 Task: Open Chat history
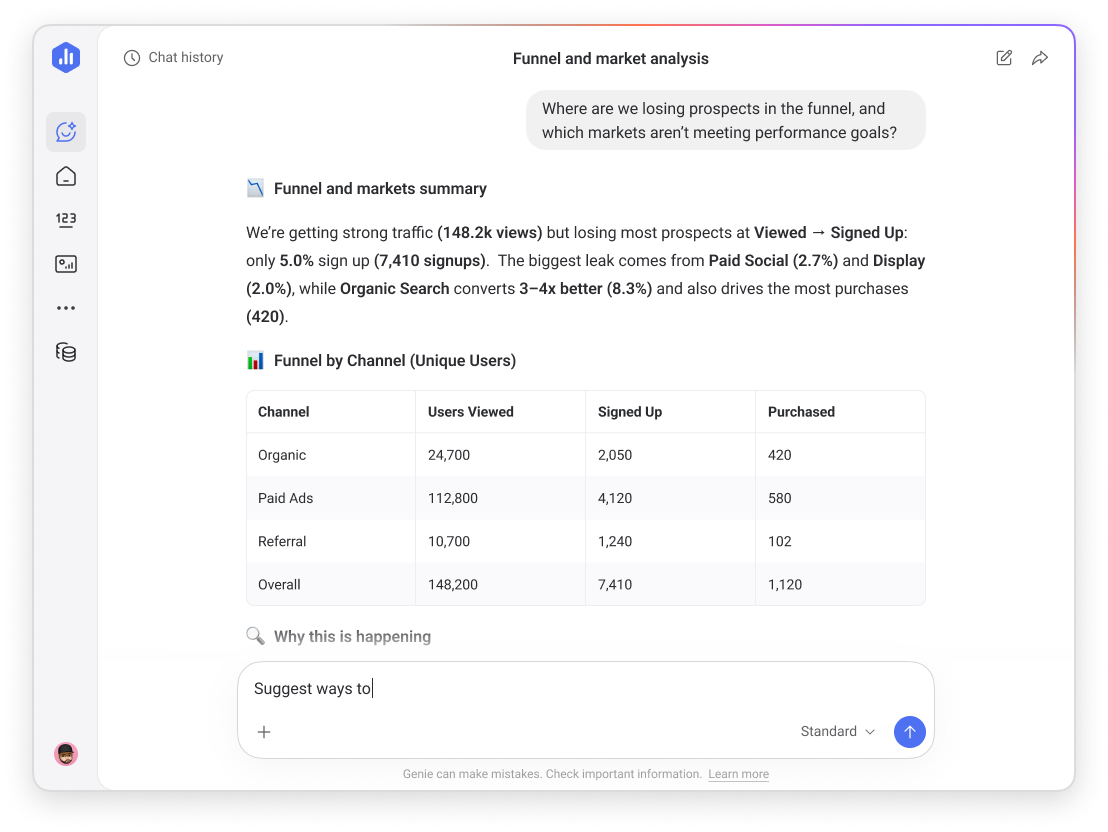tap(173, 57)
